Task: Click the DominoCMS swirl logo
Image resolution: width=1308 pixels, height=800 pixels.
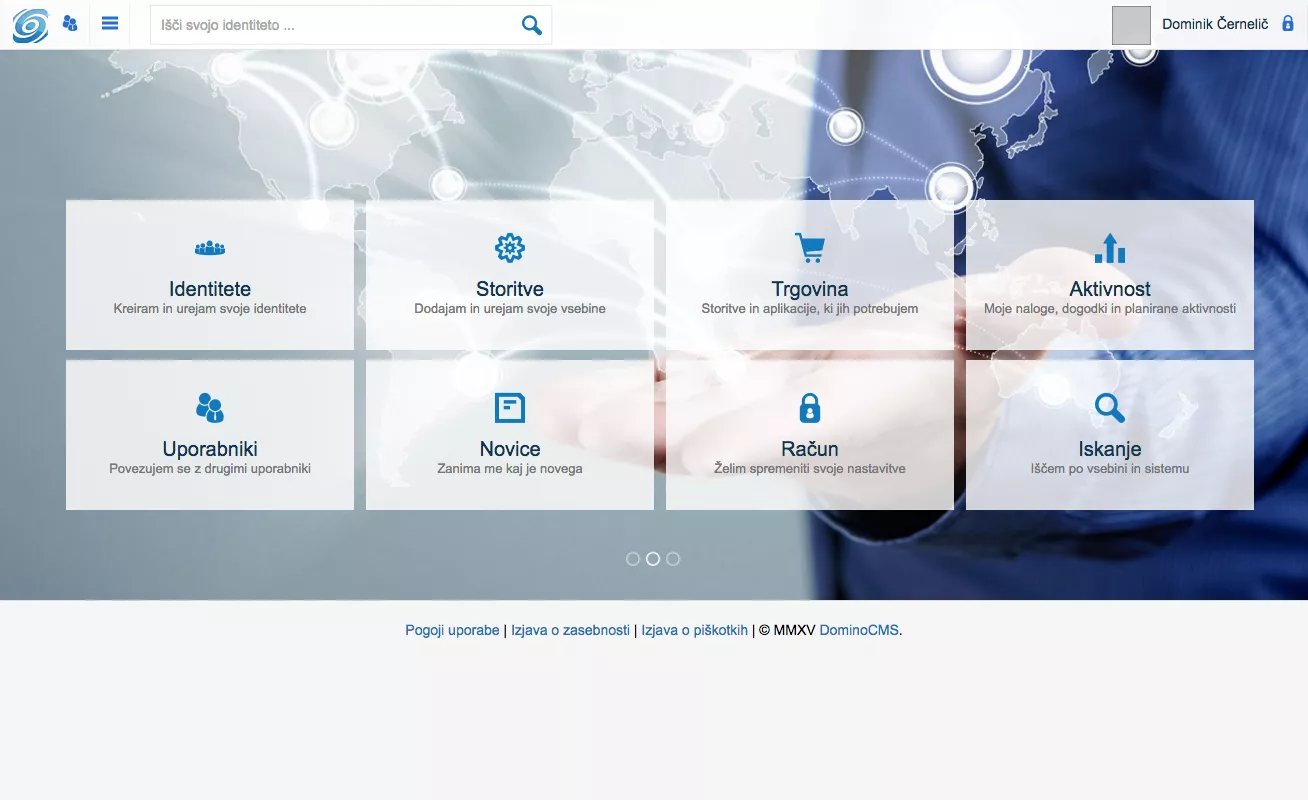Action: pos(30,25)
